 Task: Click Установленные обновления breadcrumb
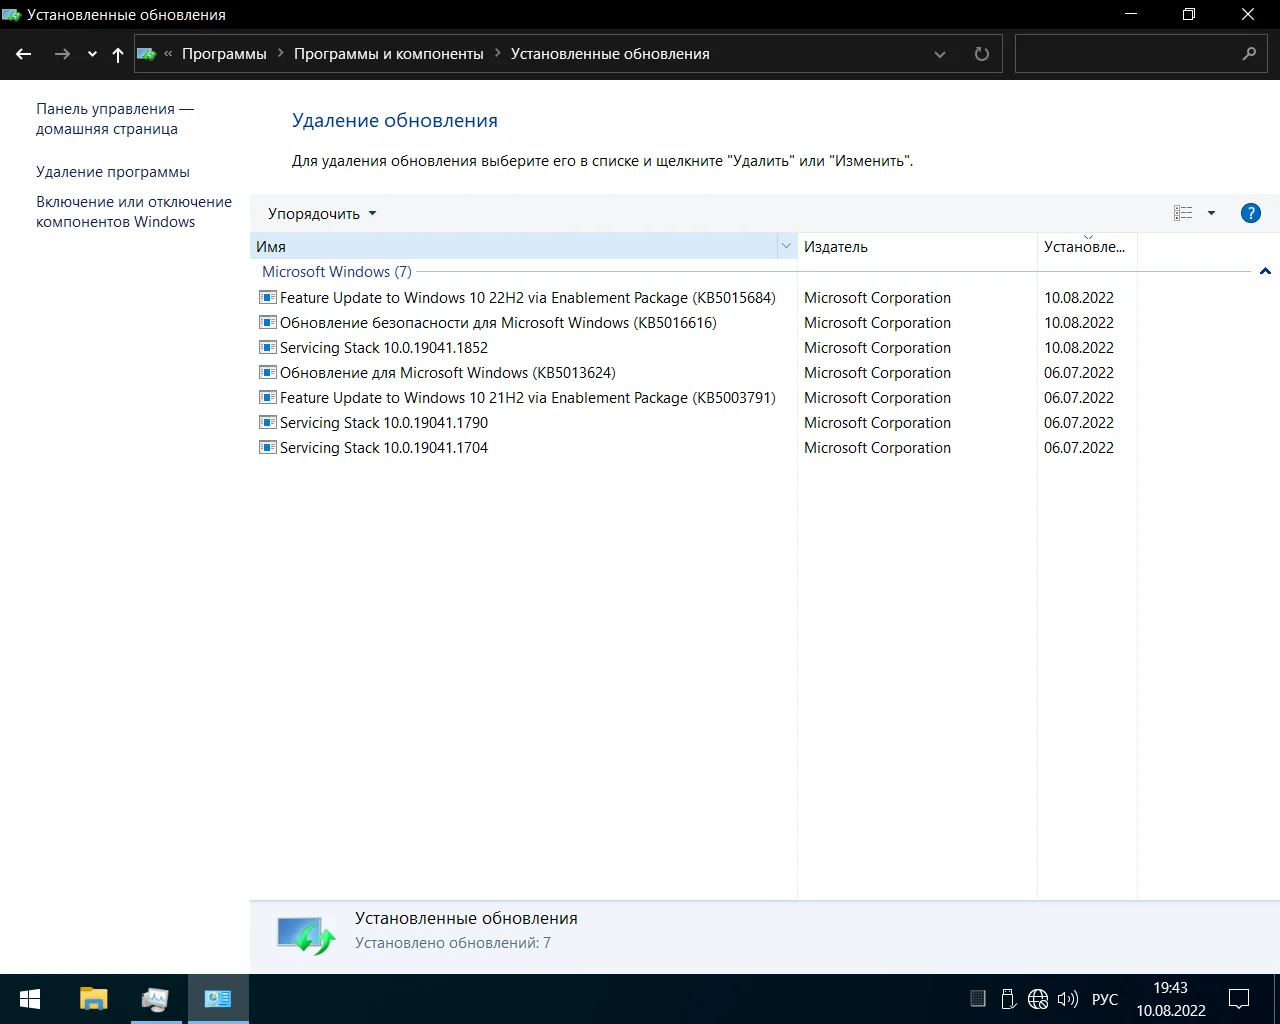pyautogui.click(x=610, y=54)
